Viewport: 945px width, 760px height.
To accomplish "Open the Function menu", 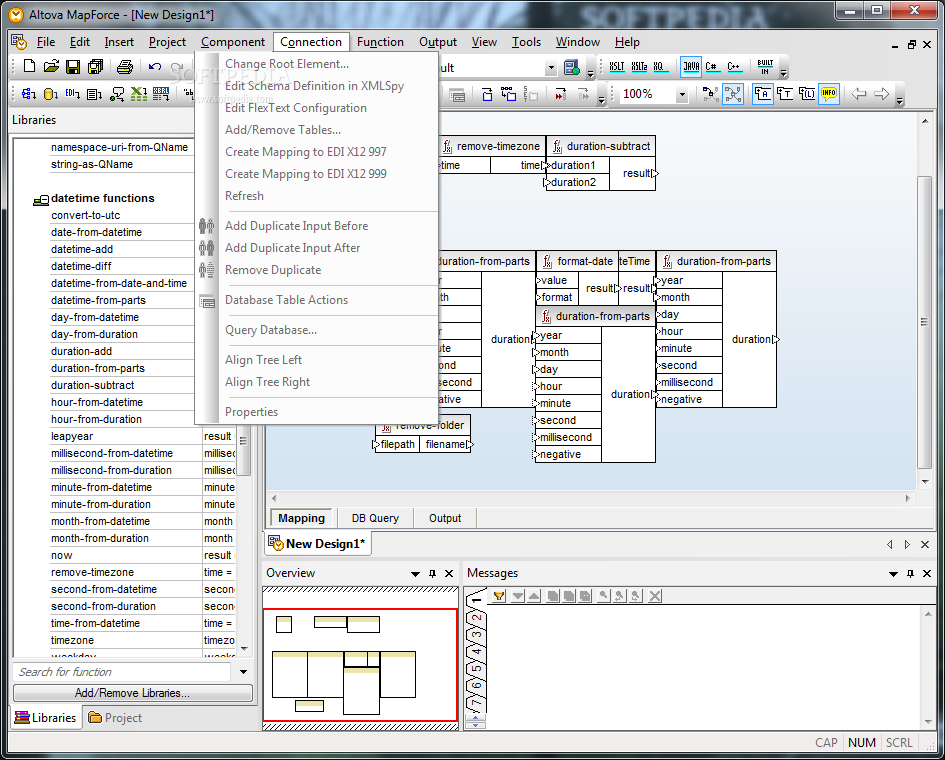I will click(380, 42).
